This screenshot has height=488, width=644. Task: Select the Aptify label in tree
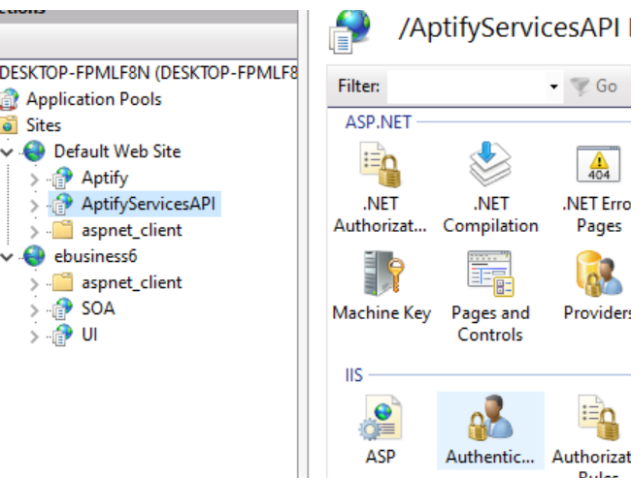coord(105,177)
